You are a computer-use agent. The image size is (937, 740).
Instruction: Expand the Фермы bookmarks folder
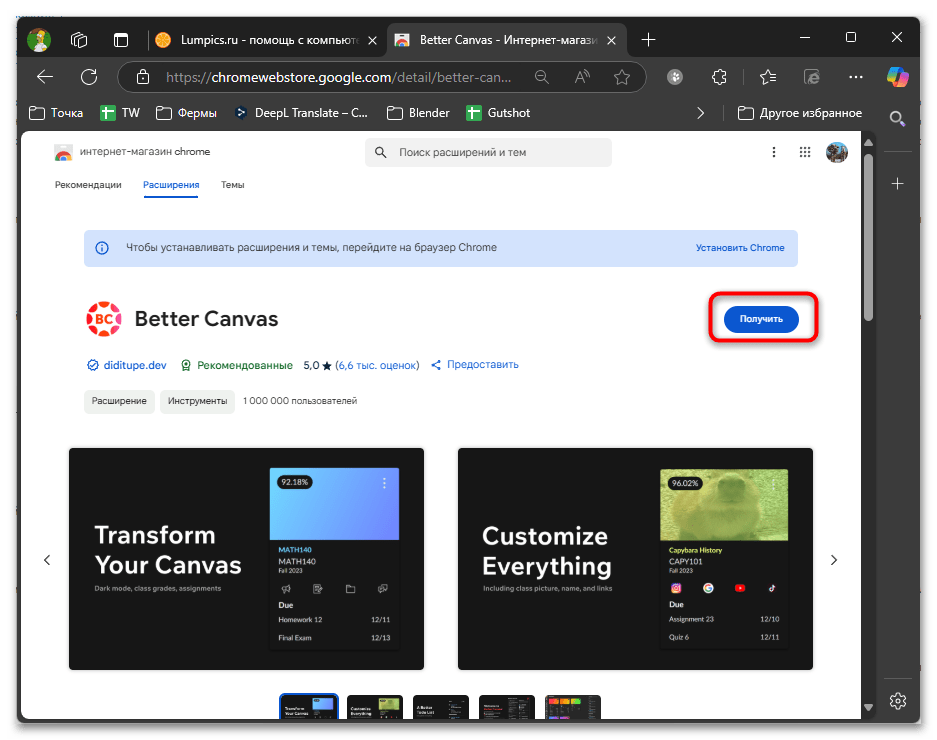coord(186,113)
